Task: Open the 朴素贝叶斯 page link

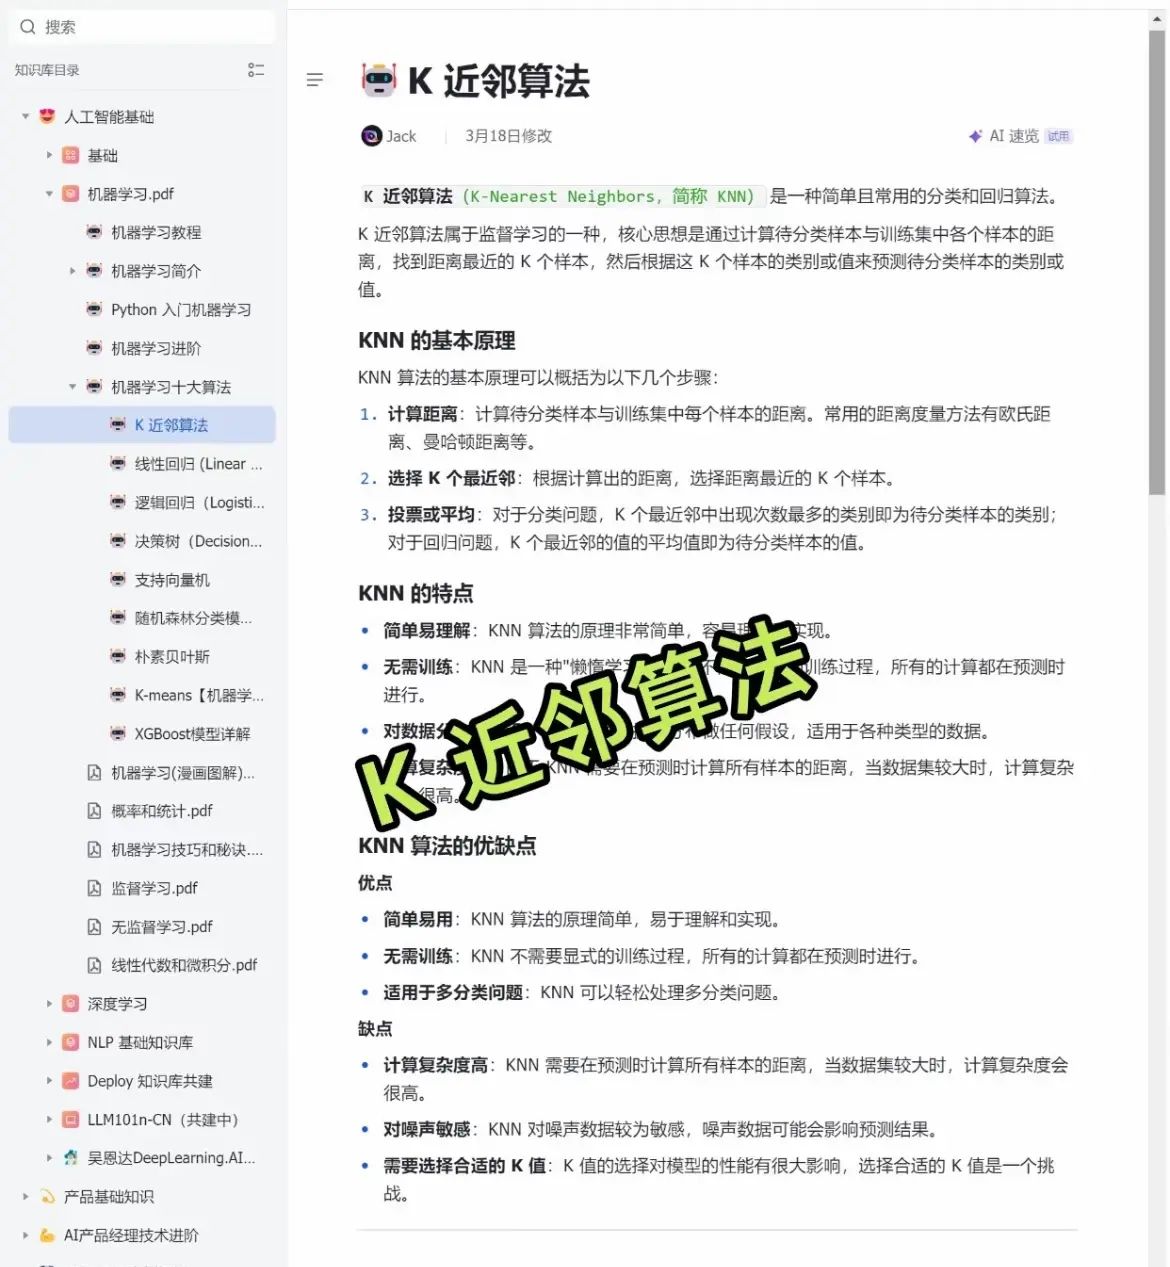Action: point(172,656)
